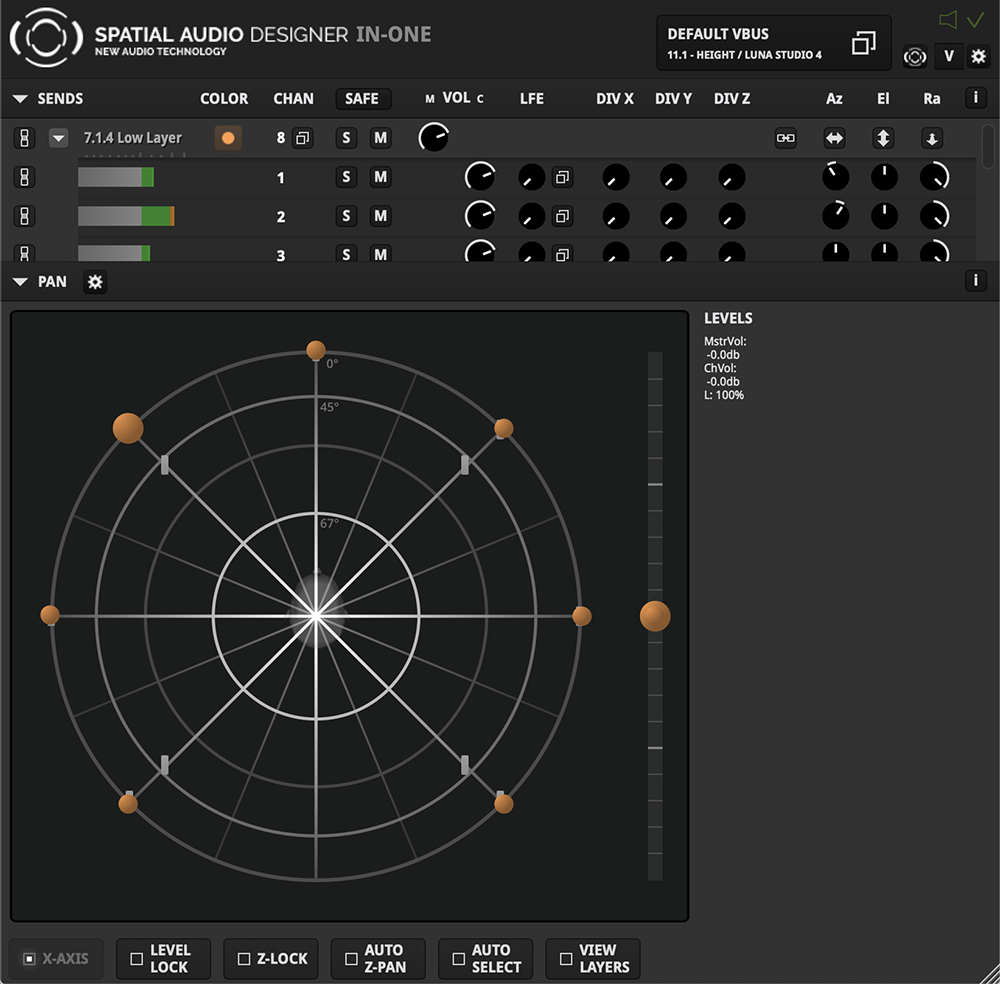Click the link icon in Low Layer row
The height and width of the screenshot is (1000, 1000).
click(x=785, y=138)
